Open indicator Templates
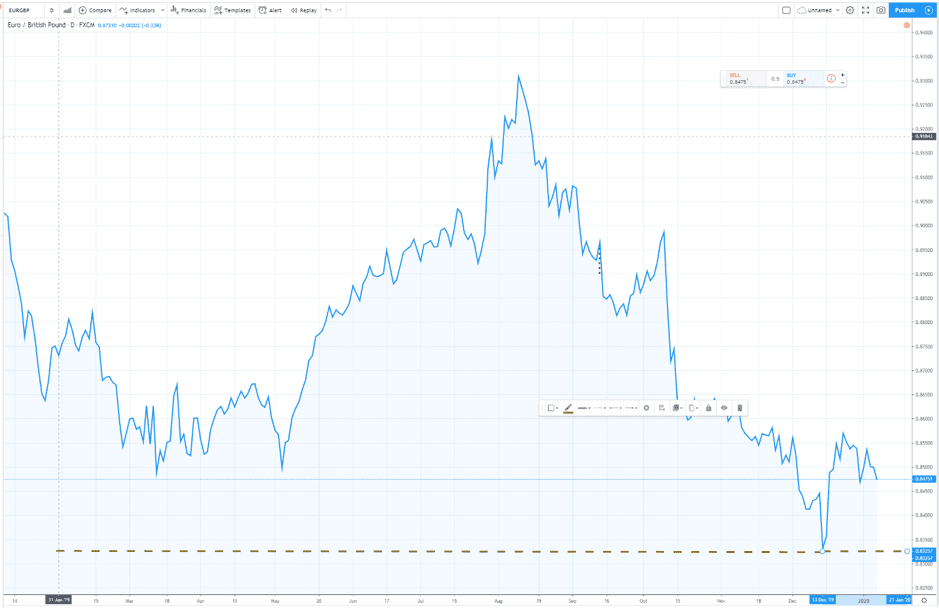 click(x=232, y=10)
